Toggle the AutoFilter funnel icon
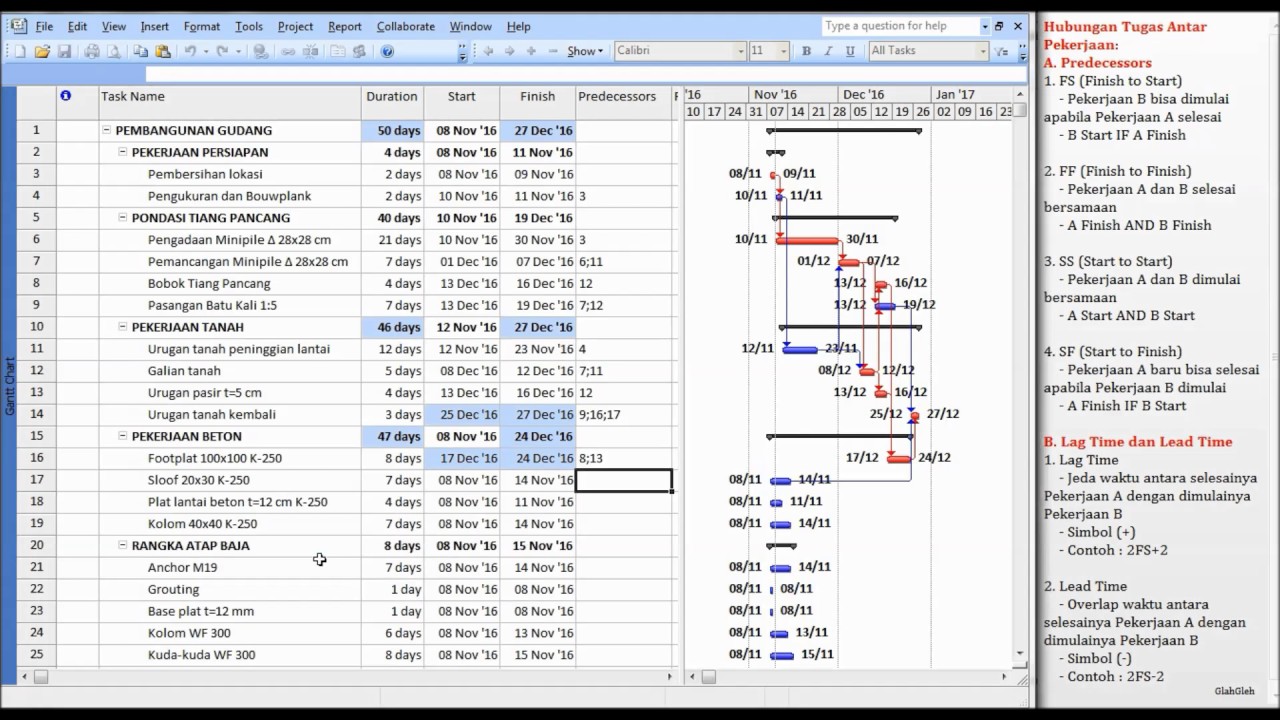 click(x=1002, y=51)
